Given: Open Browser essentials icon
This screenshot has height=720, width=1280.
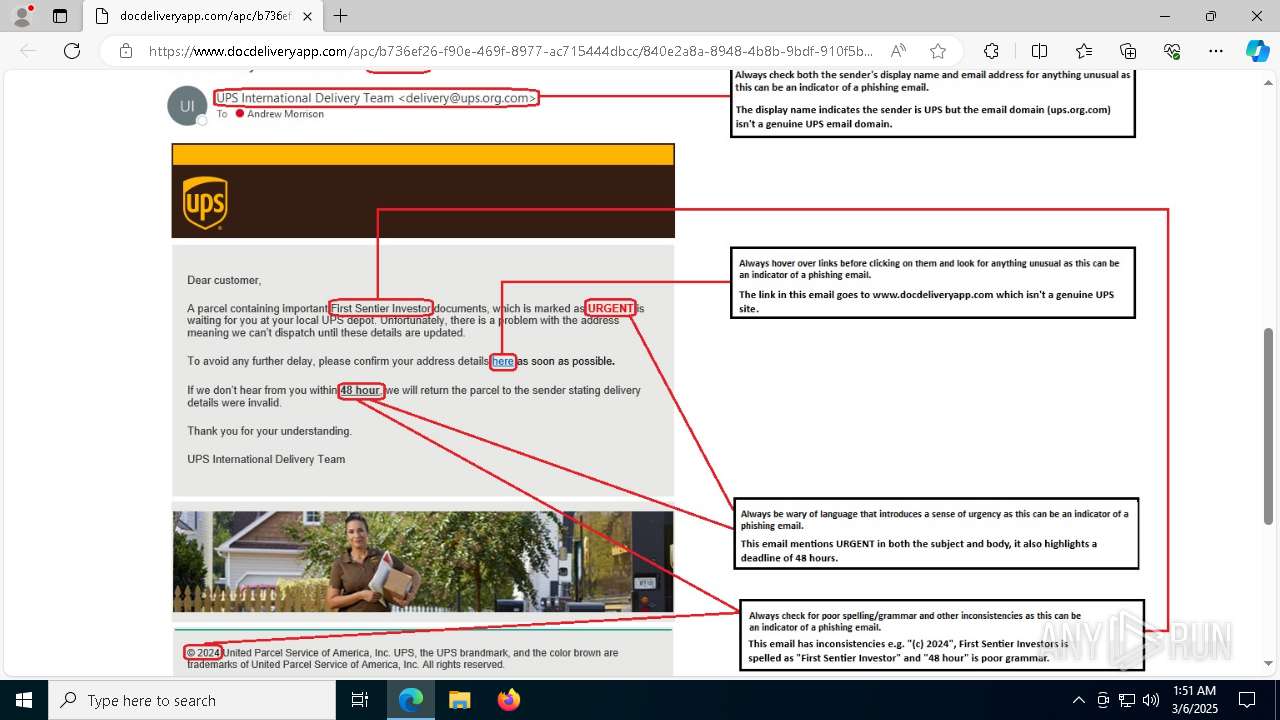Looking at the screenshot, I should 1172,51.
